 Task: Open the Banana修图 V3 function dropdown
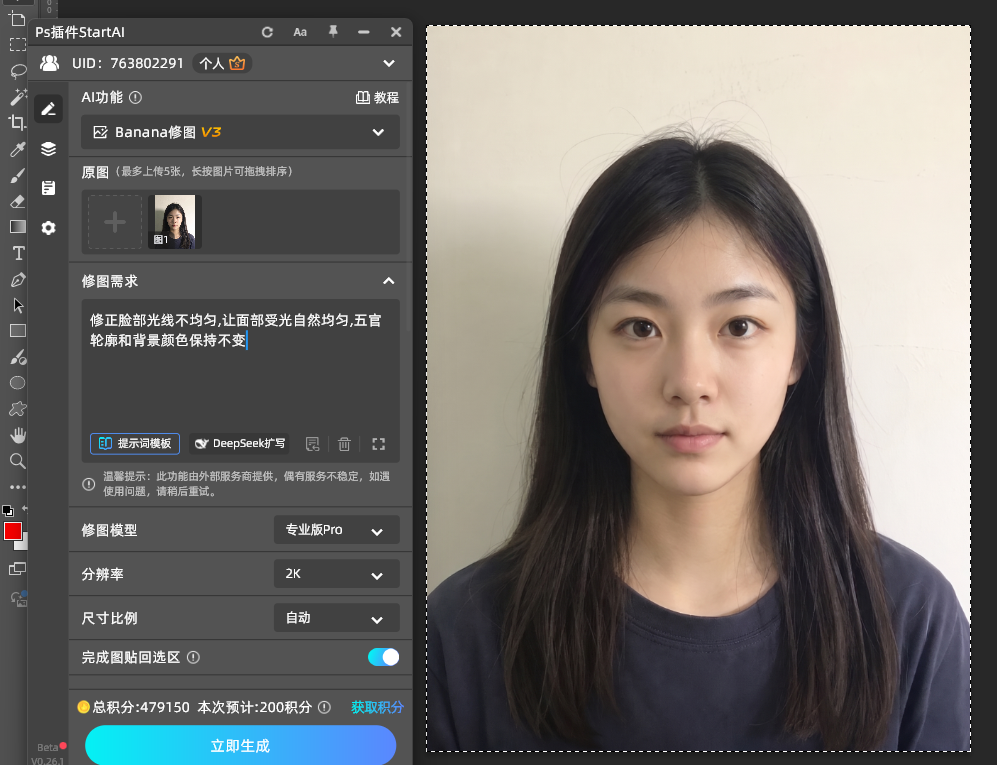[240, 132]
